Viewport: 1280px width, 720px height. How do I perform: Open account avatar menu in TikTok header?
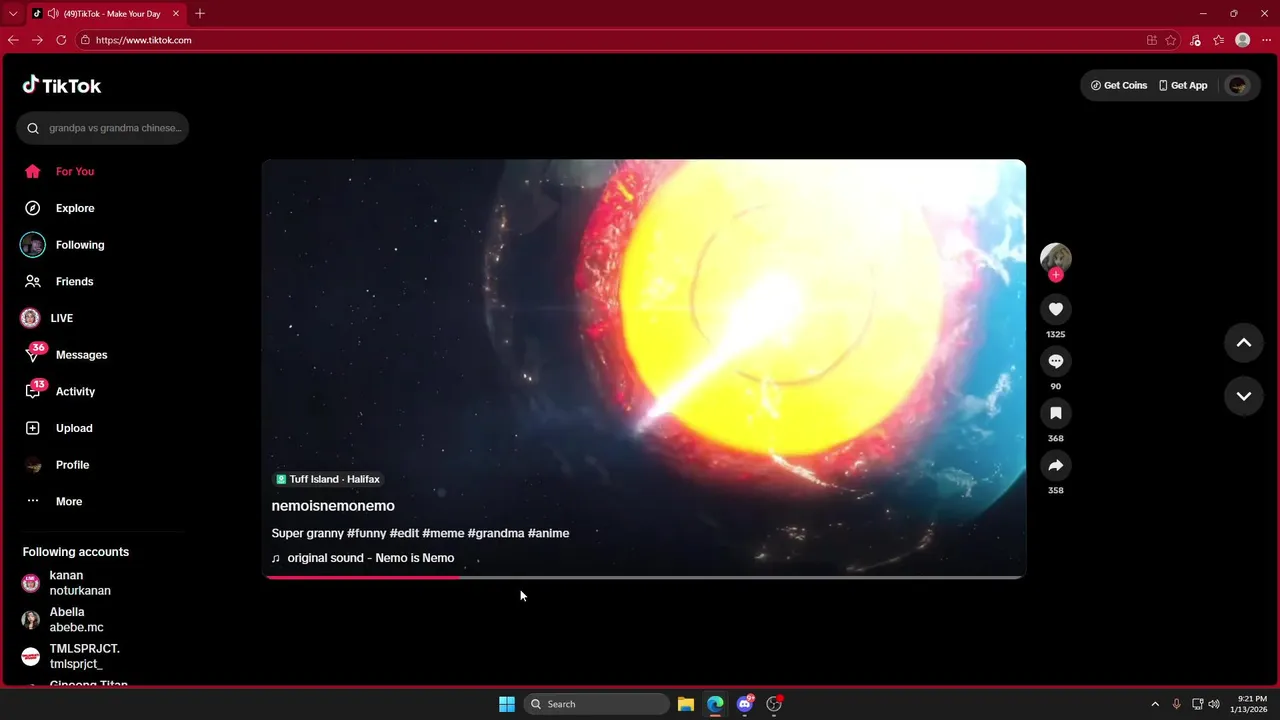tap(1238, 85)
